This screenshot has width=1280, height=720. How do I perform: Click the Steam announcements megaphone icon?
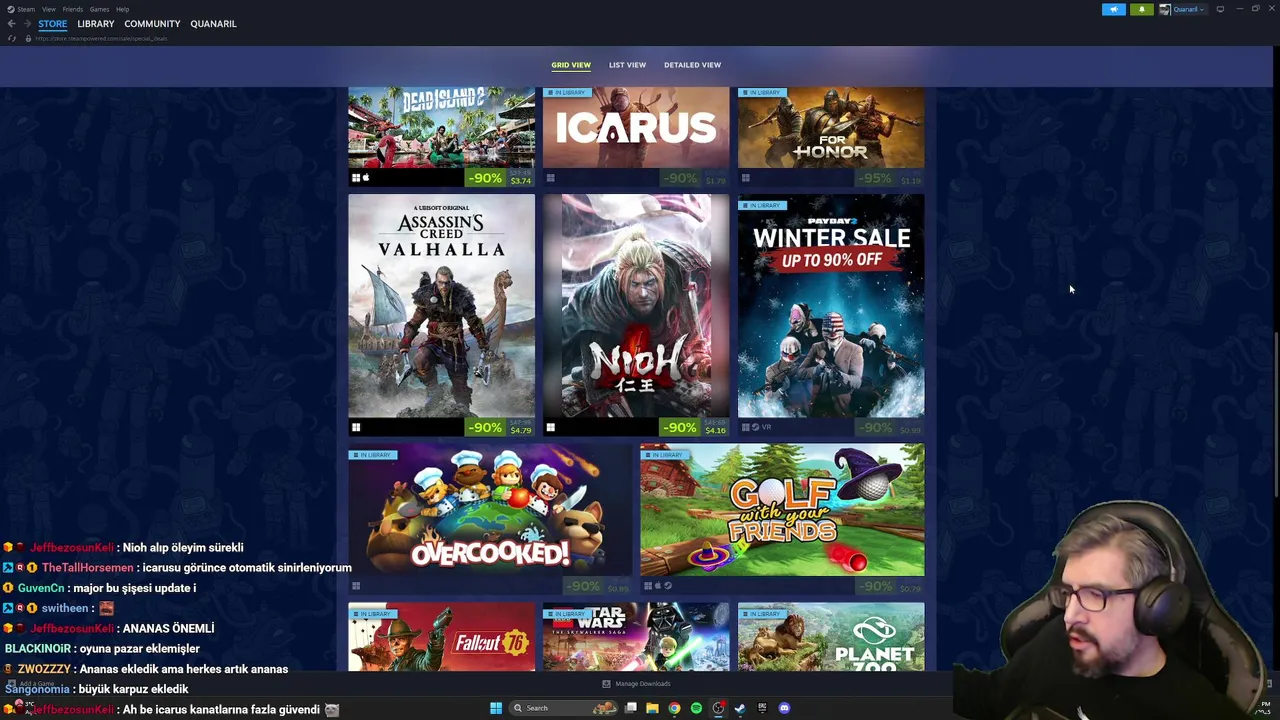1113,9
